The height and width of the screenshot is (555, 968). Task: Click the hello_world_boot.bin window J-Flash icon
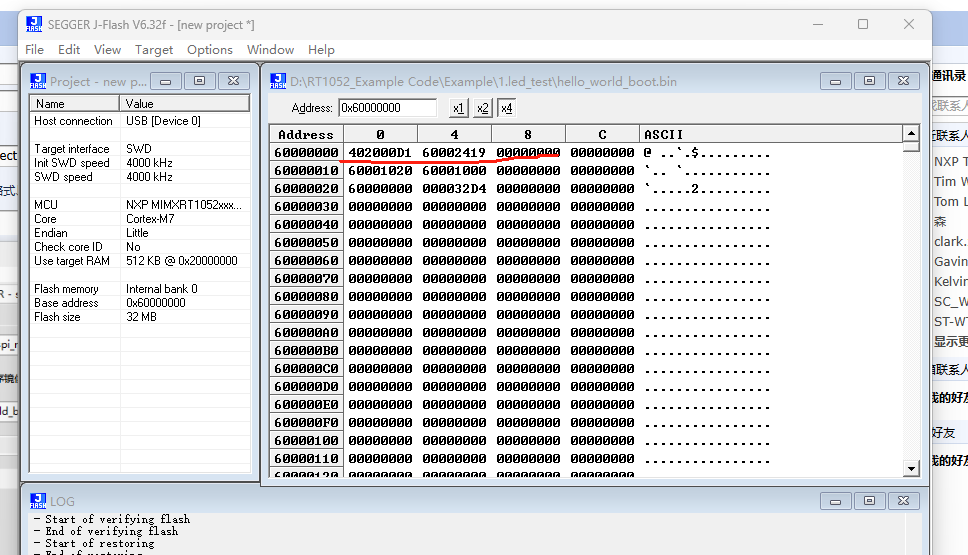278,81
